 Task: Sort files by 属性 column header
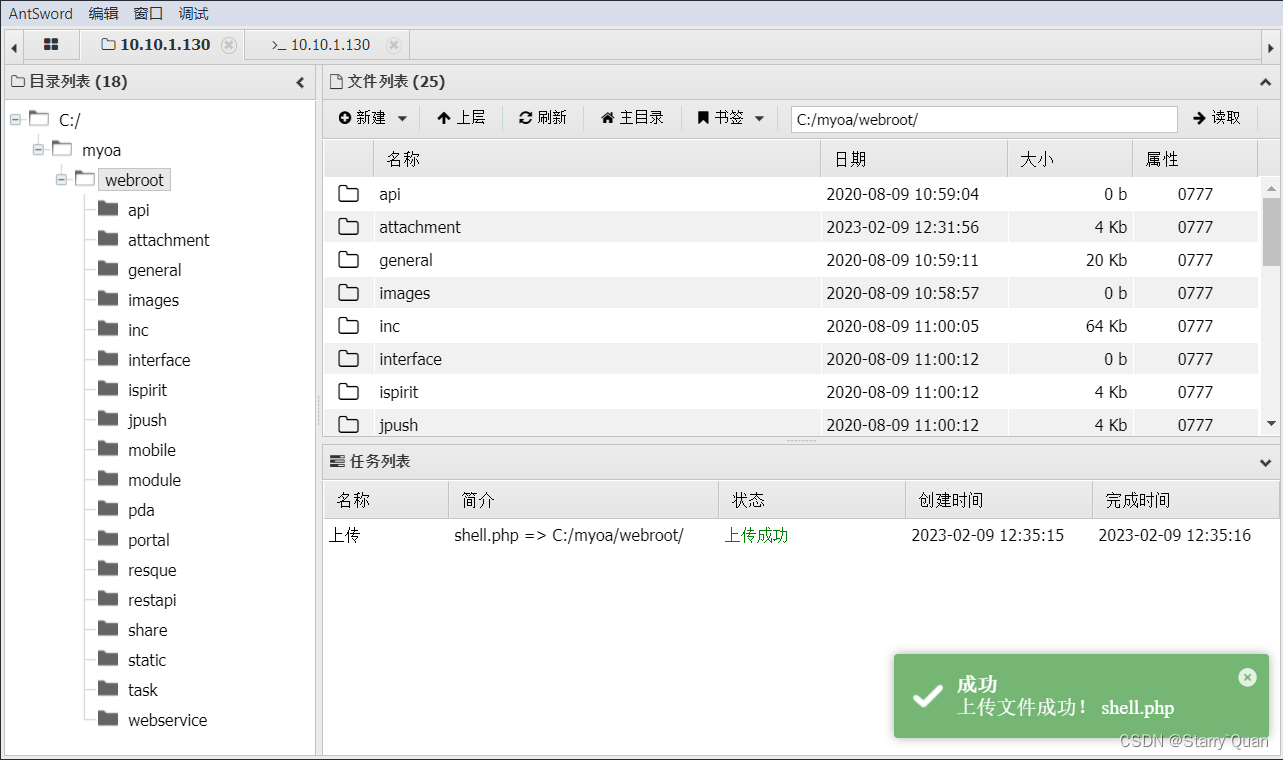coord(1195,159)
